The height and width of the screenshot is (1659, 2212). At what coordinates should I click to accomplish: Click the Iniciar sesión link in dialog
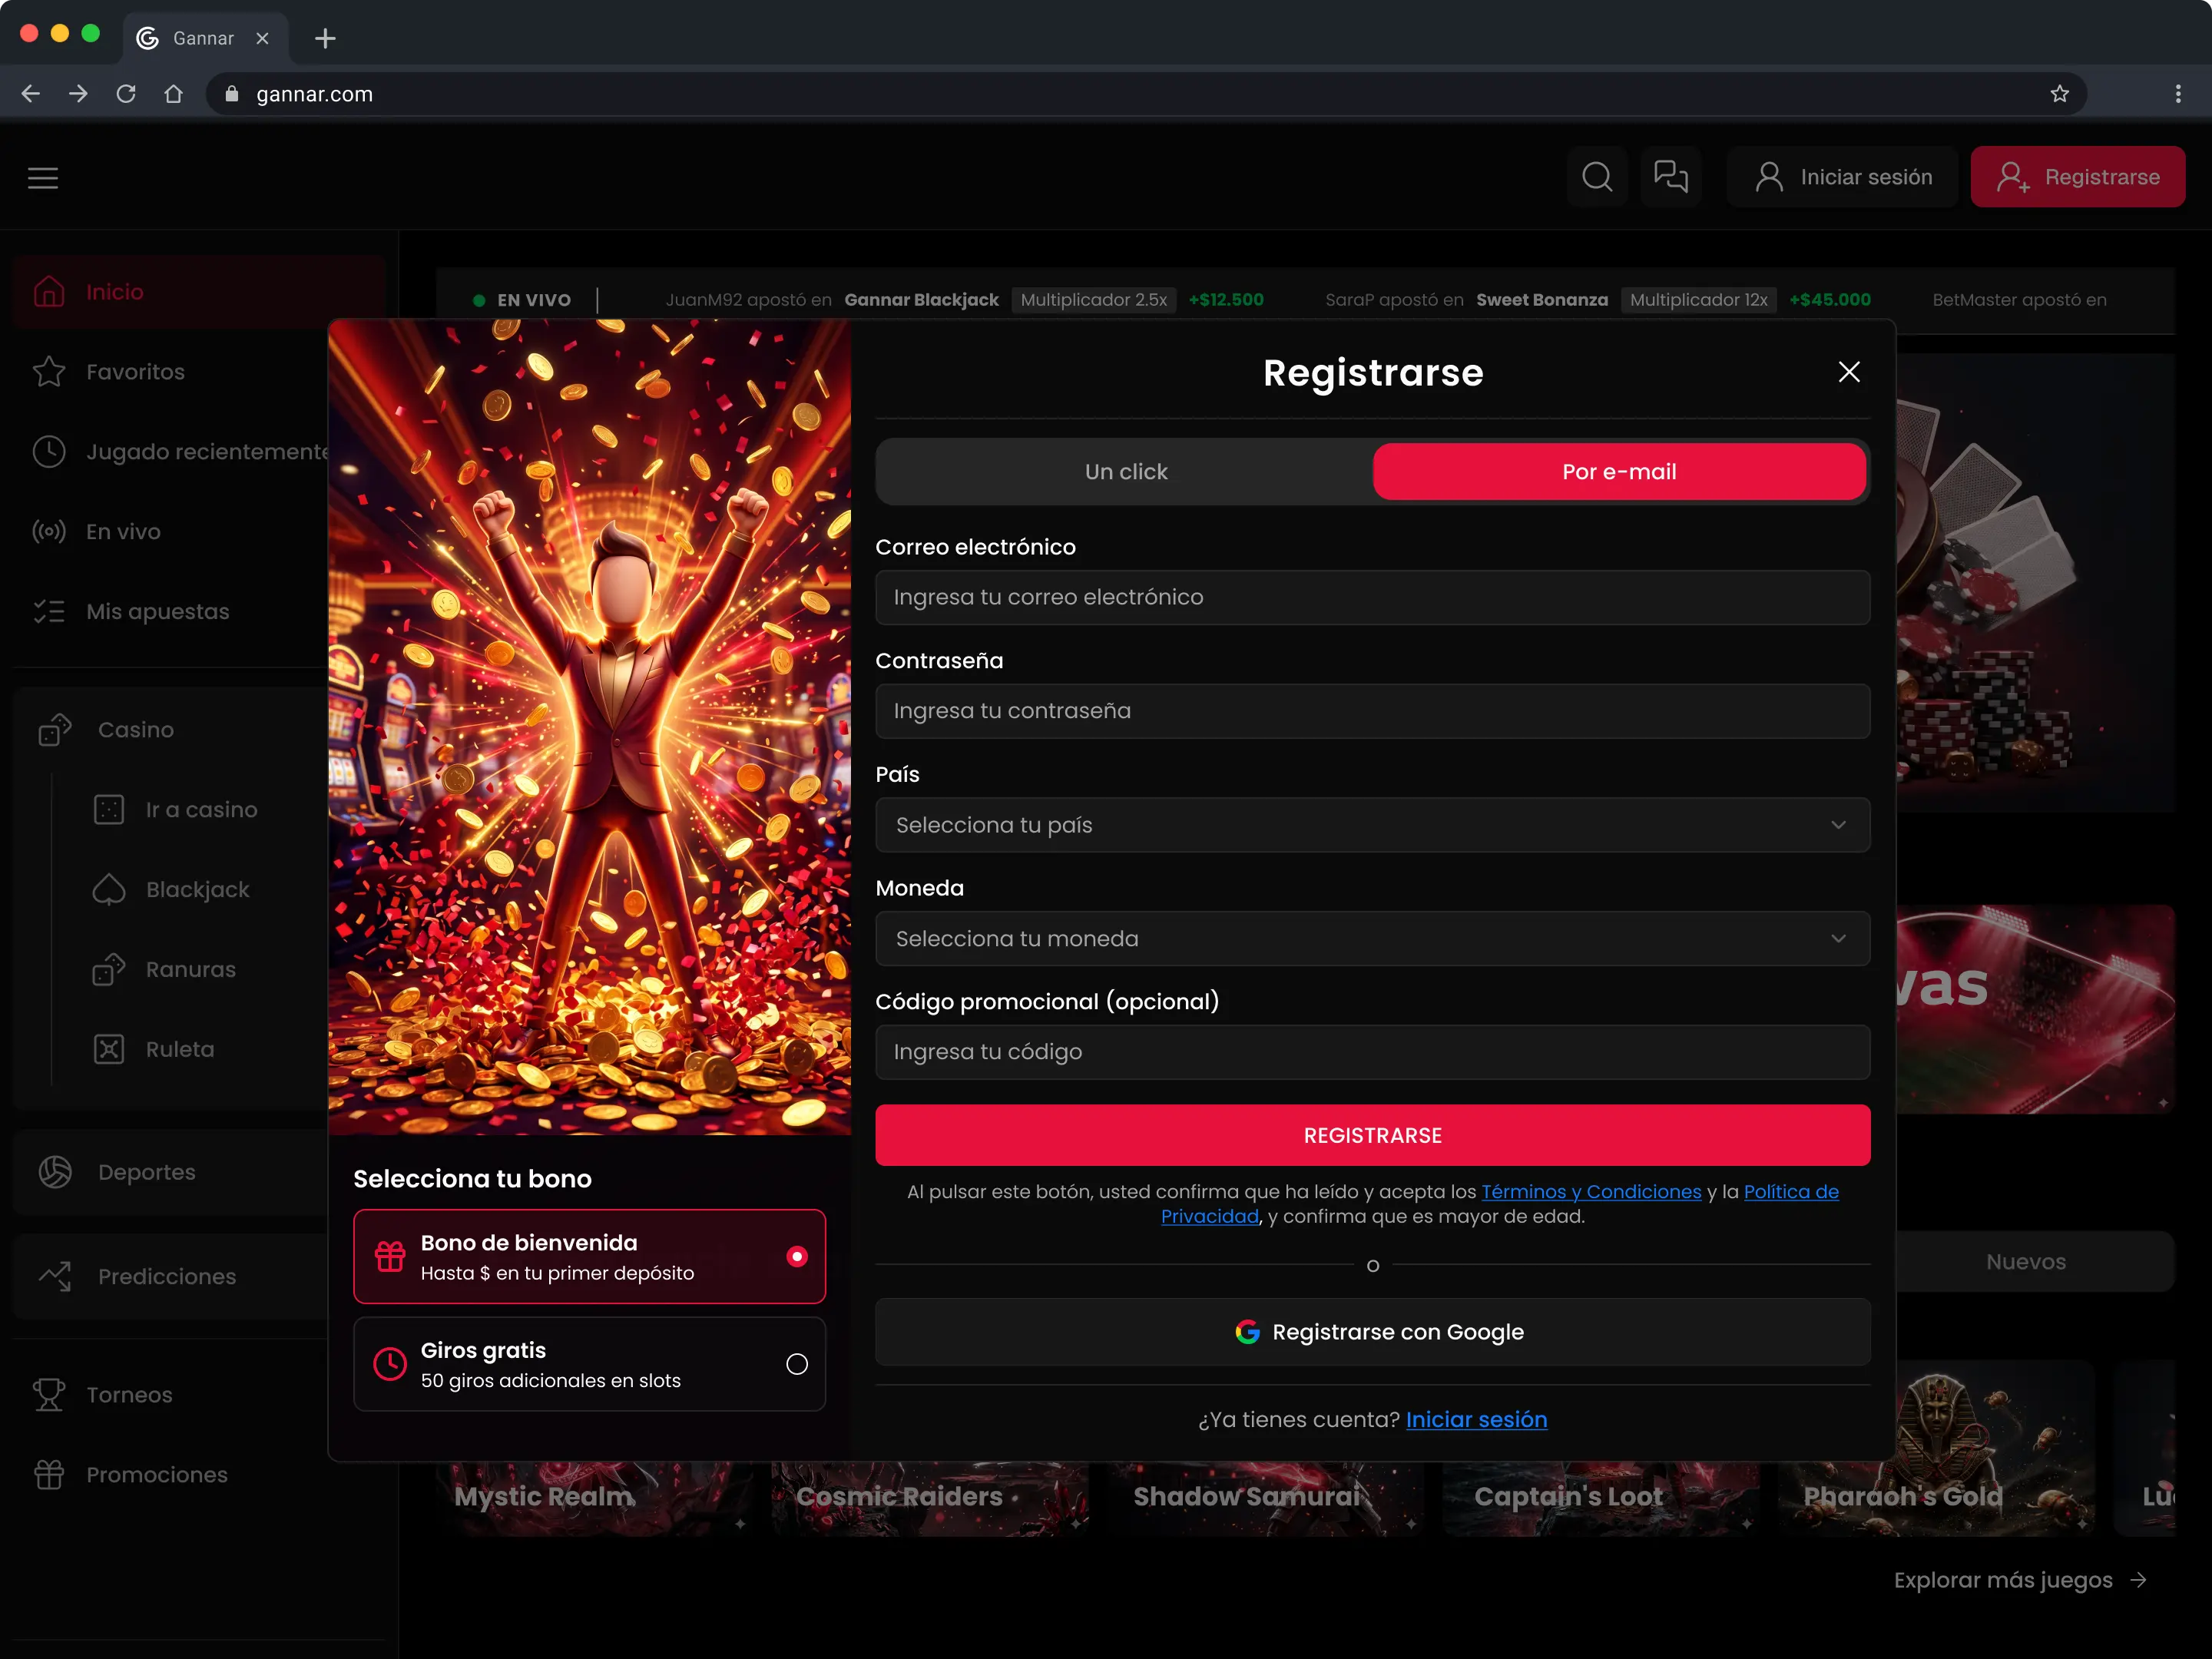click(1476, 1420)
